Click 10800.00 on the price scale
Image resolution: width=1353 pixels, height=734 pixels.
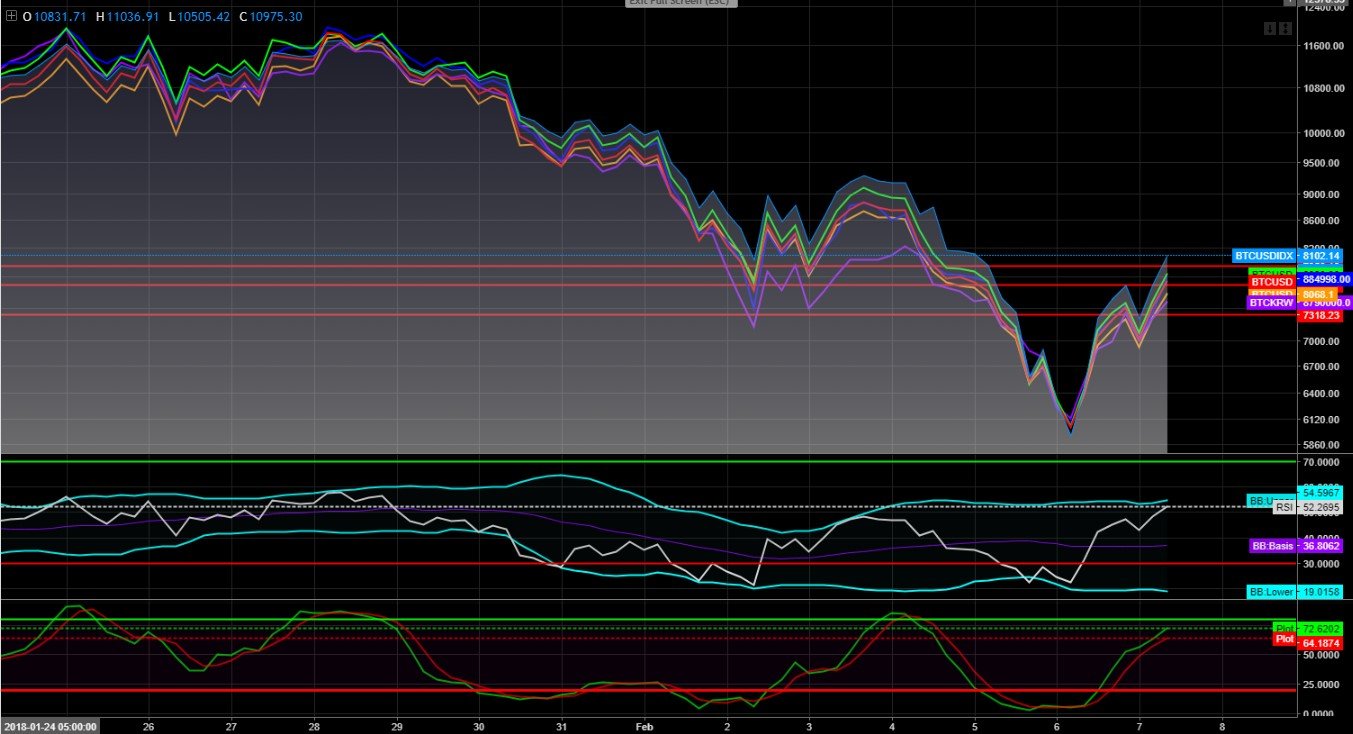(x=1324, y=88)
